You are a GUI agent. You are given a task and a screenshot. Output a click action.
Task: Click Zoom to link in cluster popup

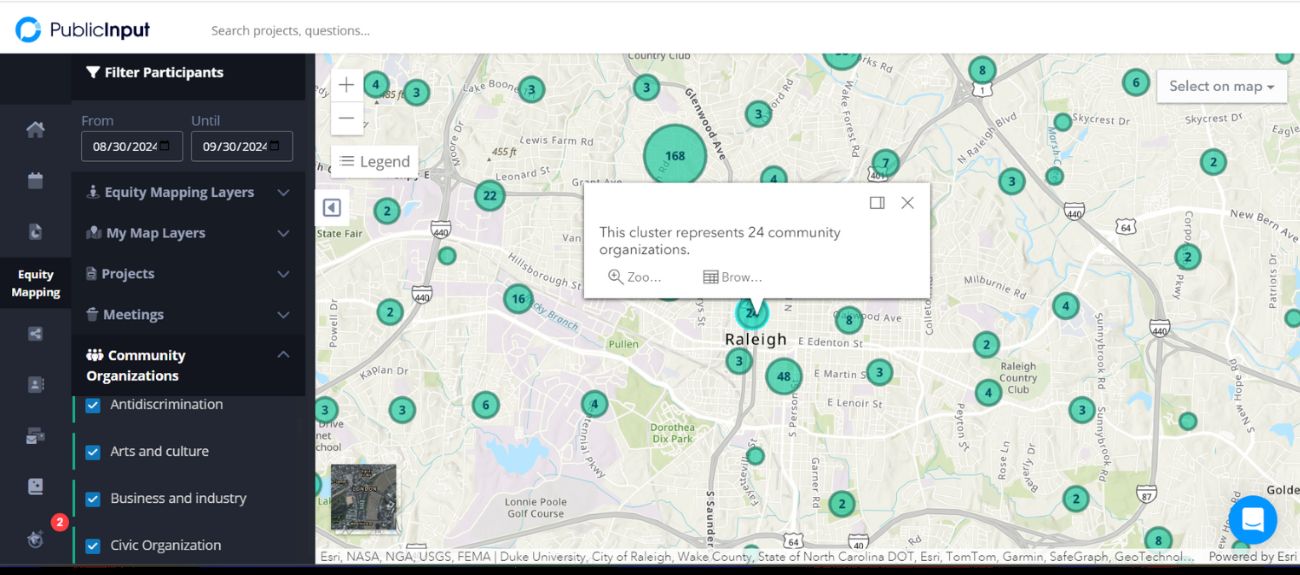tap(635, 277)
